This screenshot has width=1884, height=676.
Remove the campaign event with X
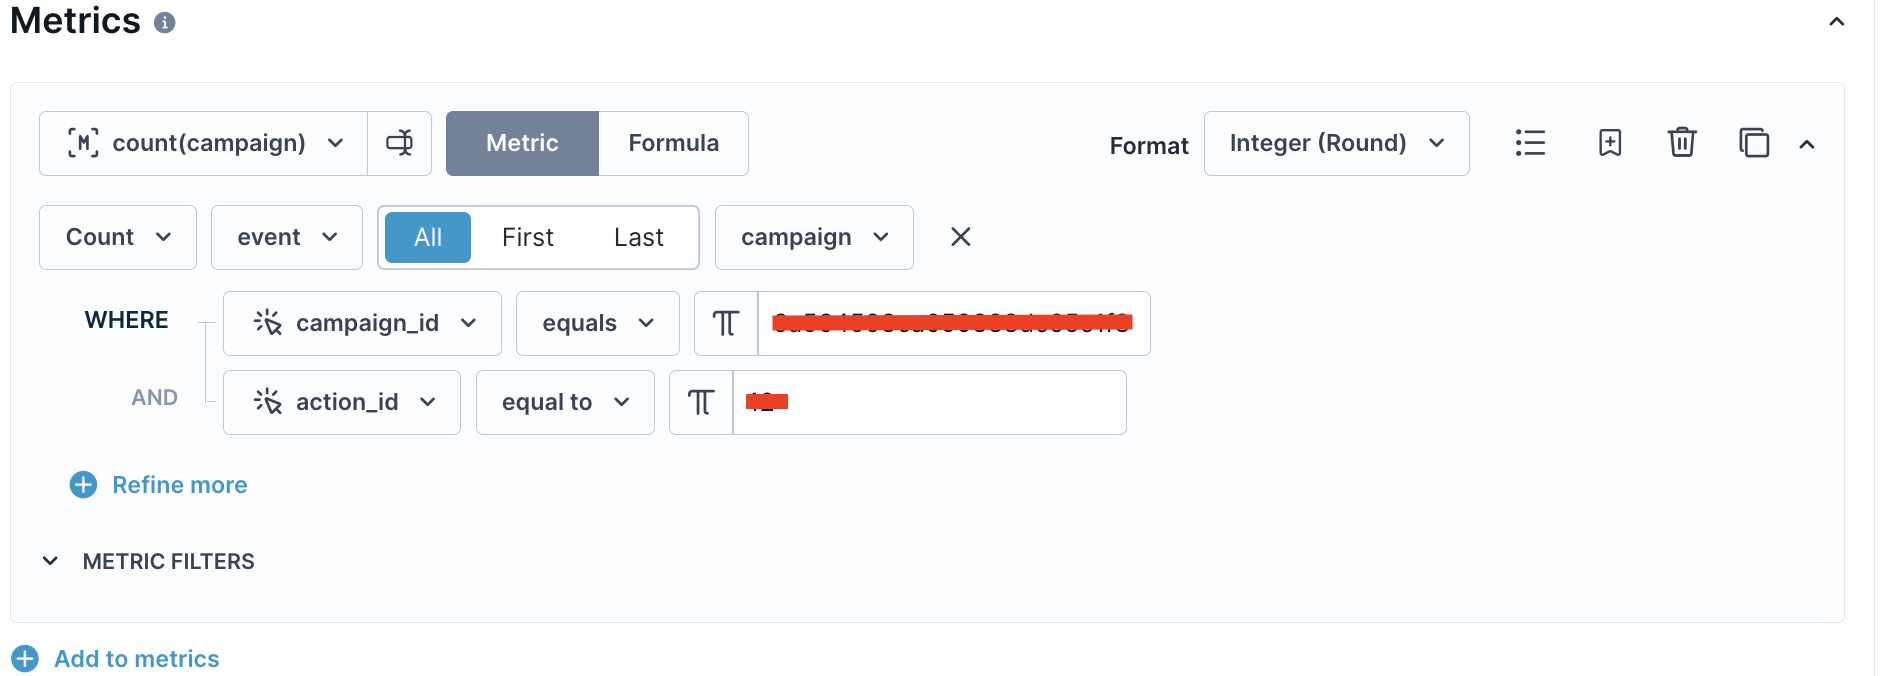960,237
